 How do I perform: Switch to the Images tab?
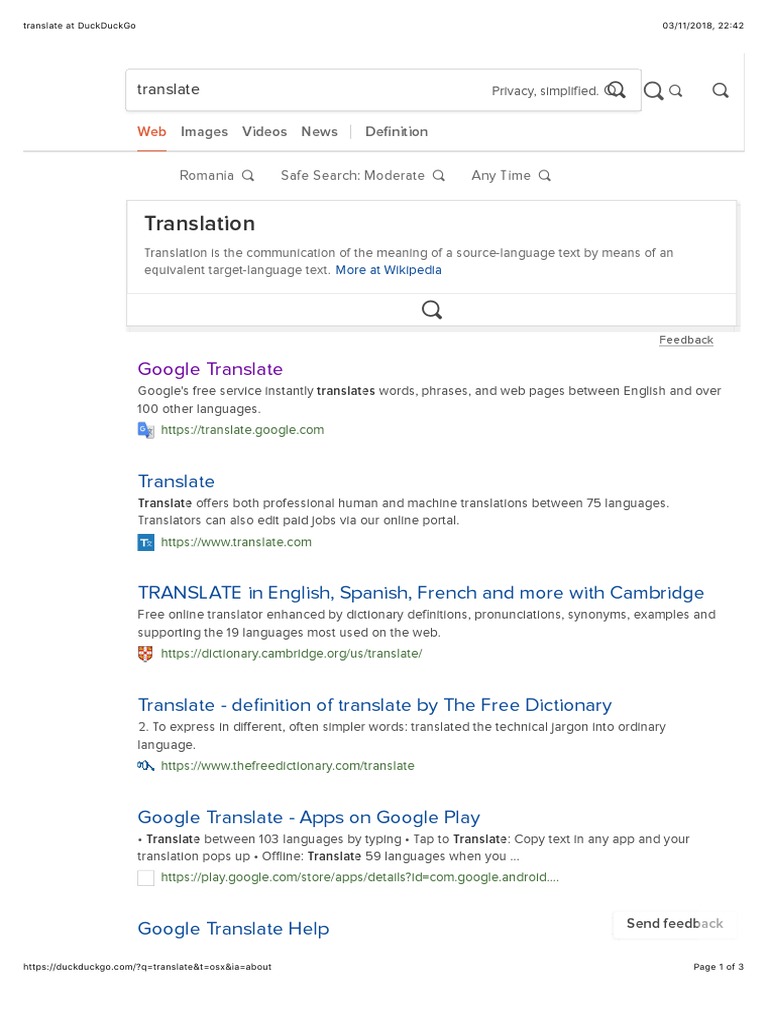204,131
